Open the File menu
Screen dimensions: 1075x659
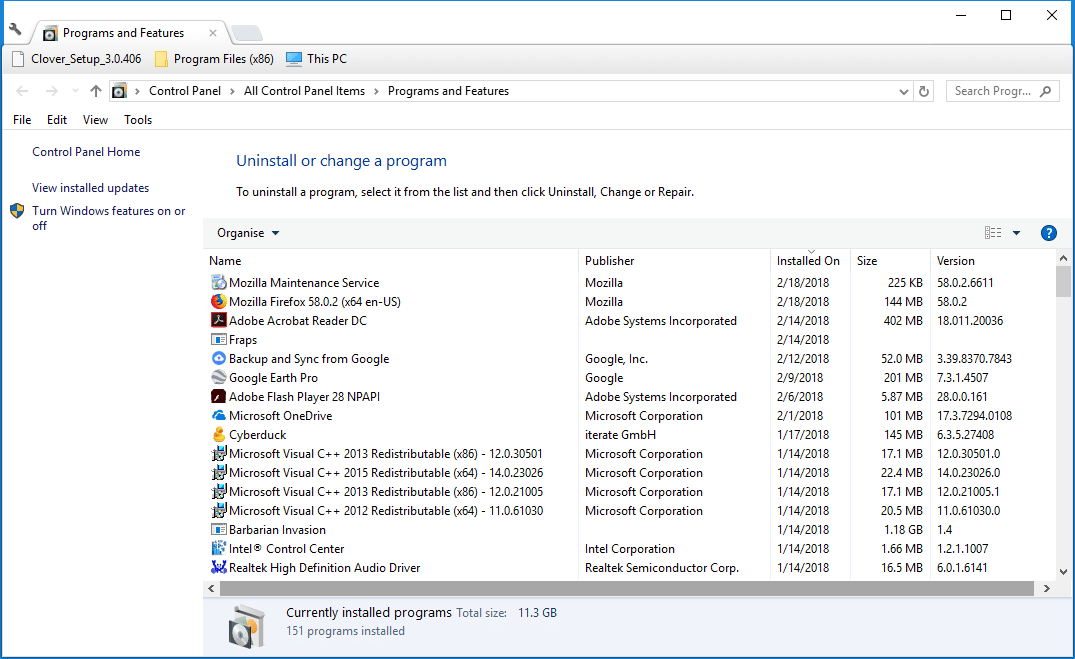pyautogui.click(x=22, y=119)
